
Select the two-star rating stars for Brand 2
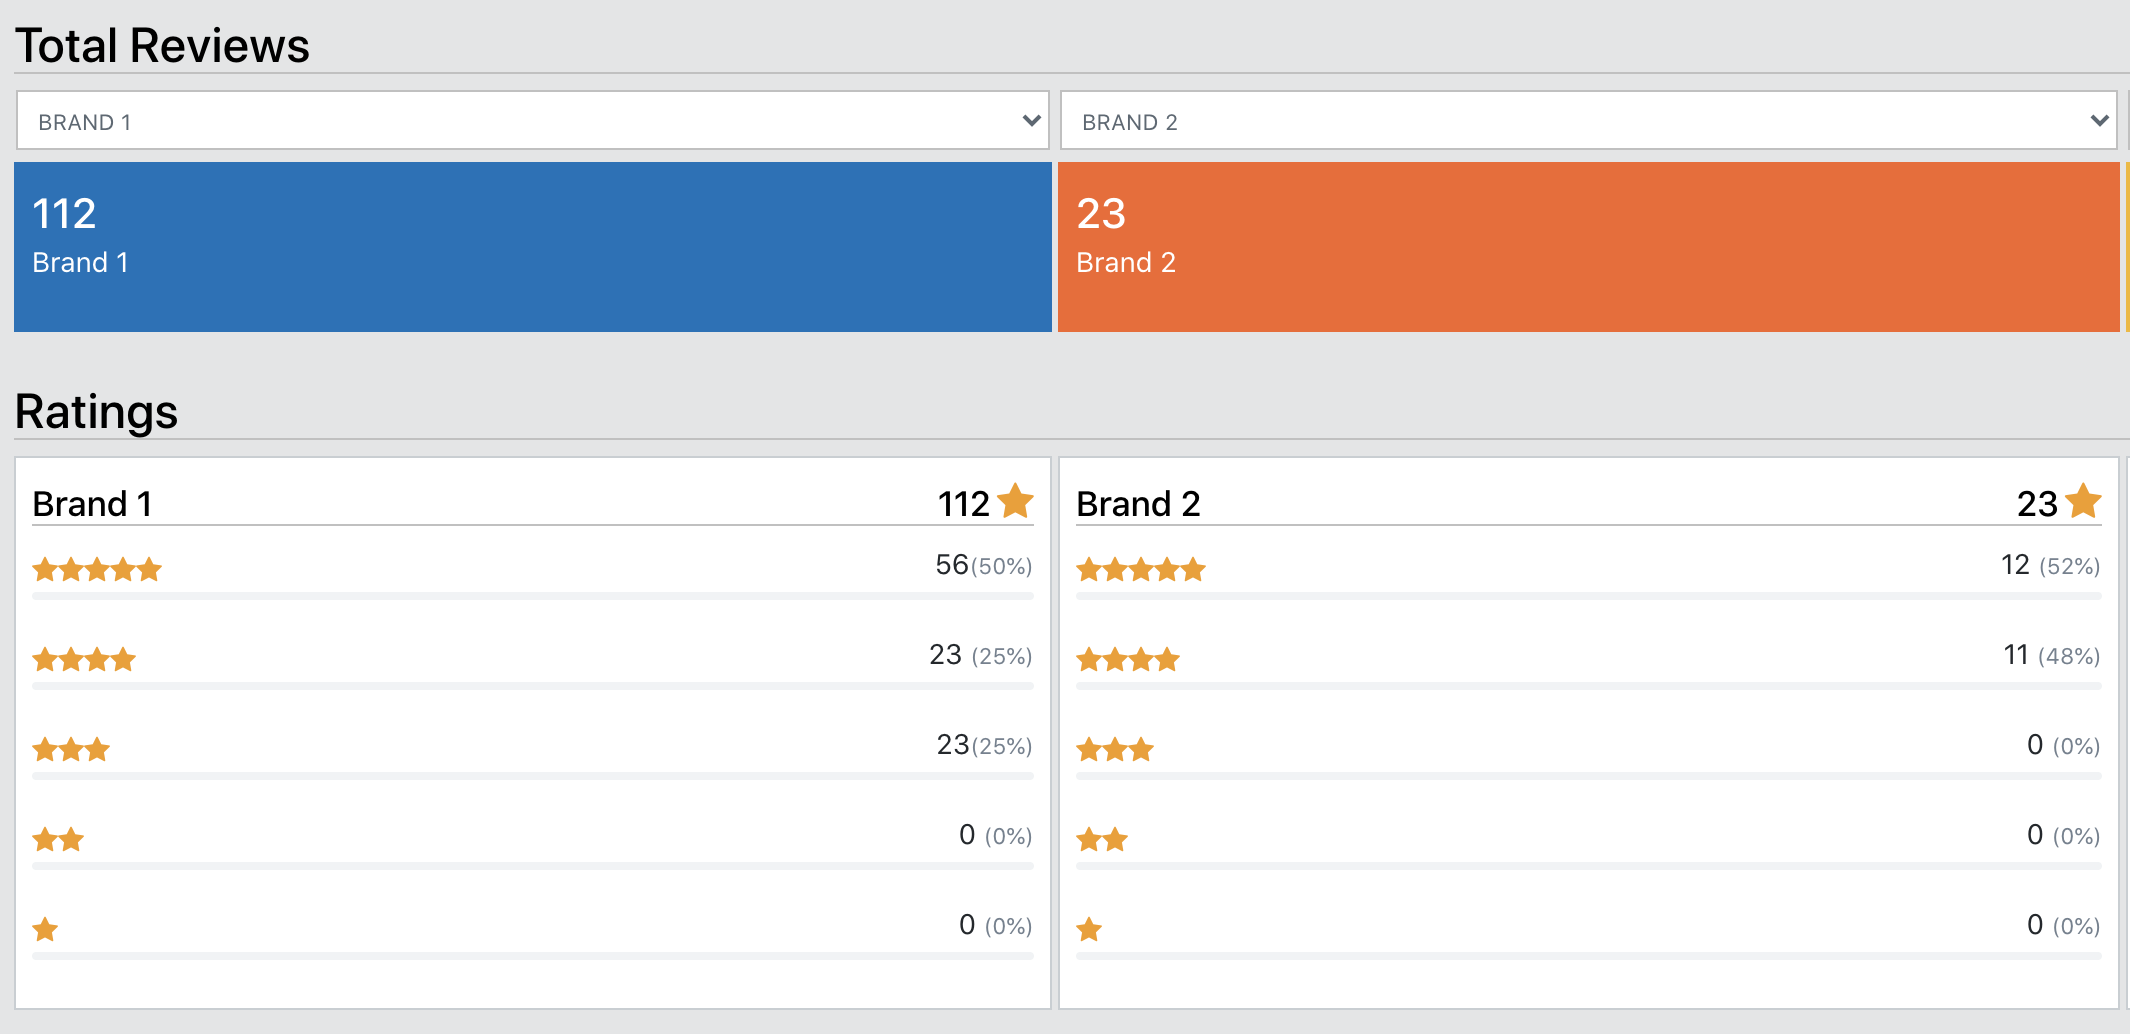click(x=1102, y=838)
